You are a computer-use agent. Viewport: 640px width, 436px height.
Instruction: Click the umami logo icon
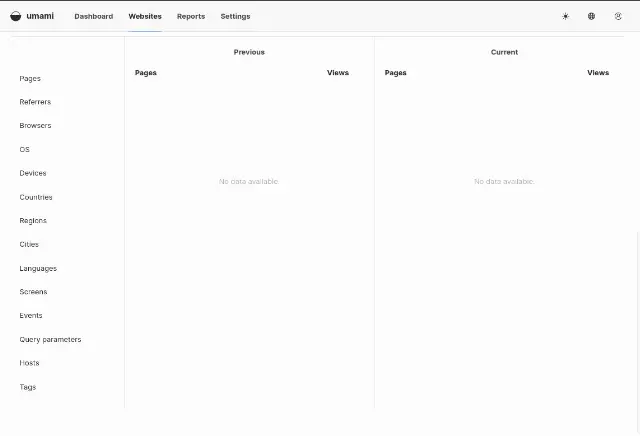tap(16, 16)
